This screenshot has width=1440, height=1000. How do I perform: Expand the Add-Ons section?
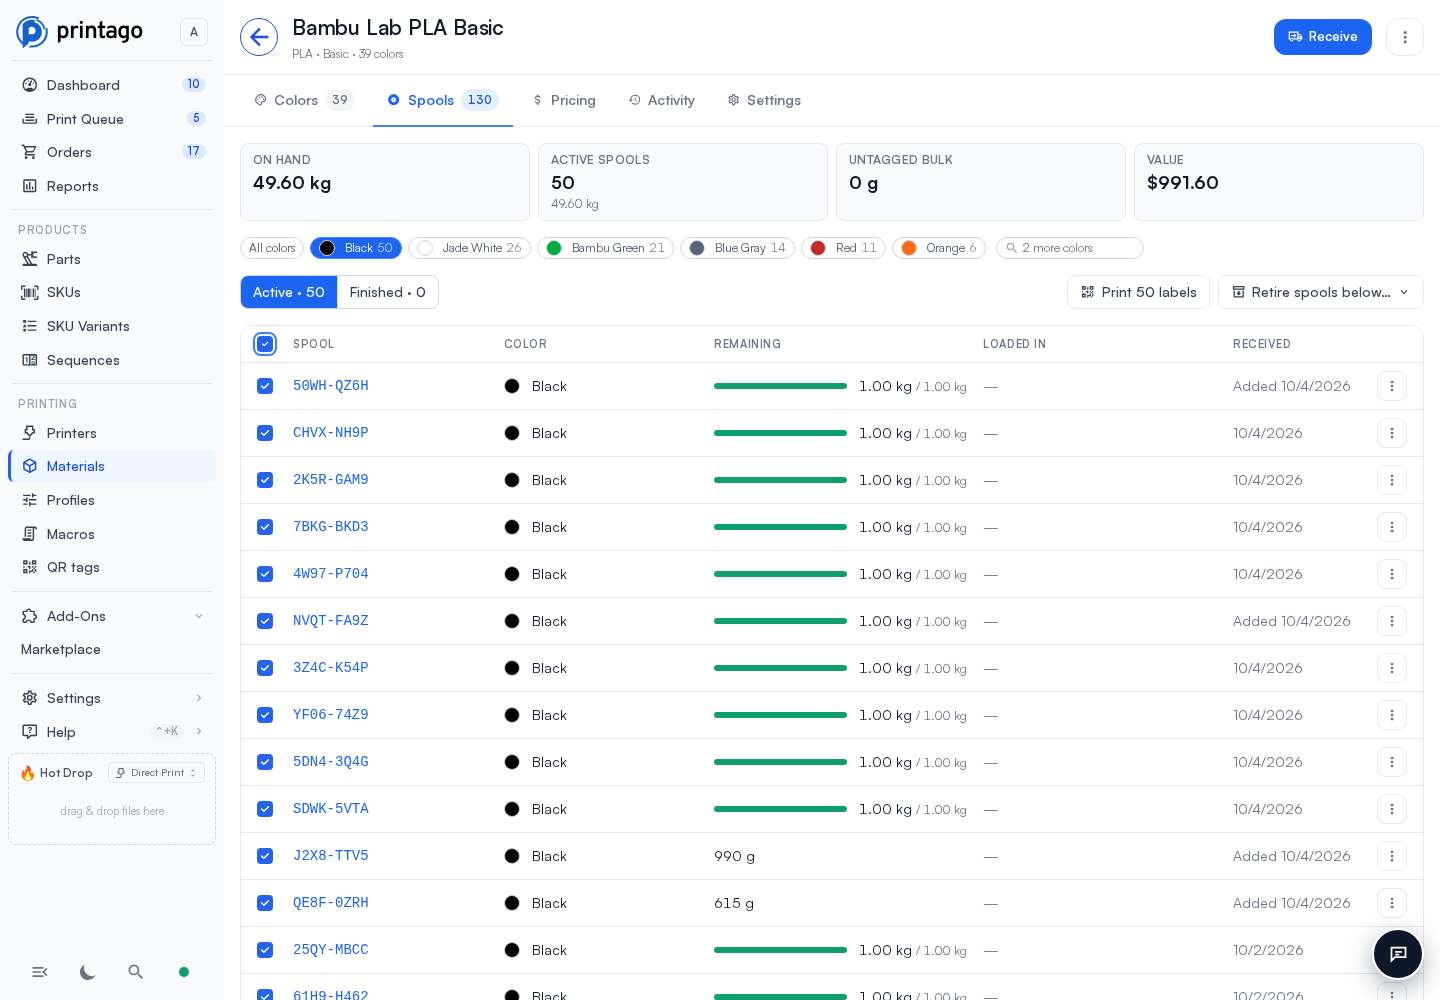click(x=112, y=616)
